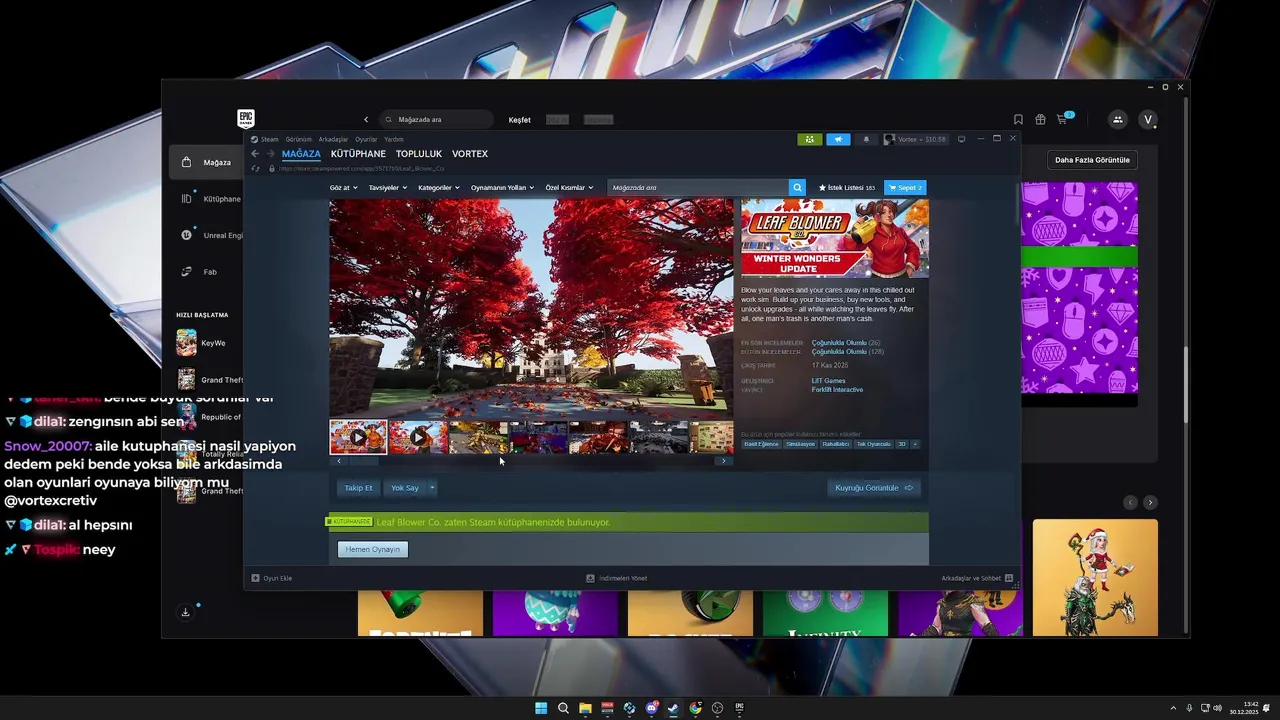The height and width of the screenshot is (720, 1280).
Task: Open Steam notifications bell
Action: (x=866, y=139)
